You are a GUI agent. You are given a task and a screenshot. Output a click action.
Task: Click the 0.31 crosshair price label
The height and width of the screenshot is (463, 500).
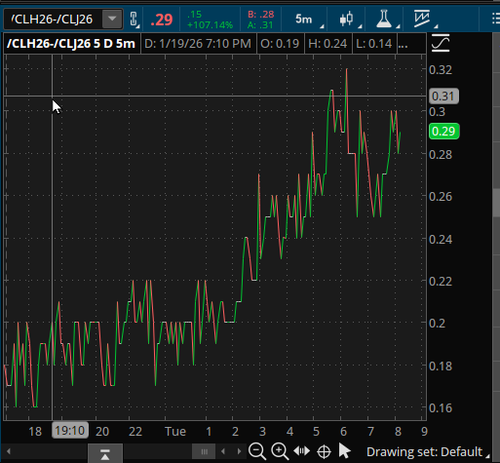(x=443, y=96)
